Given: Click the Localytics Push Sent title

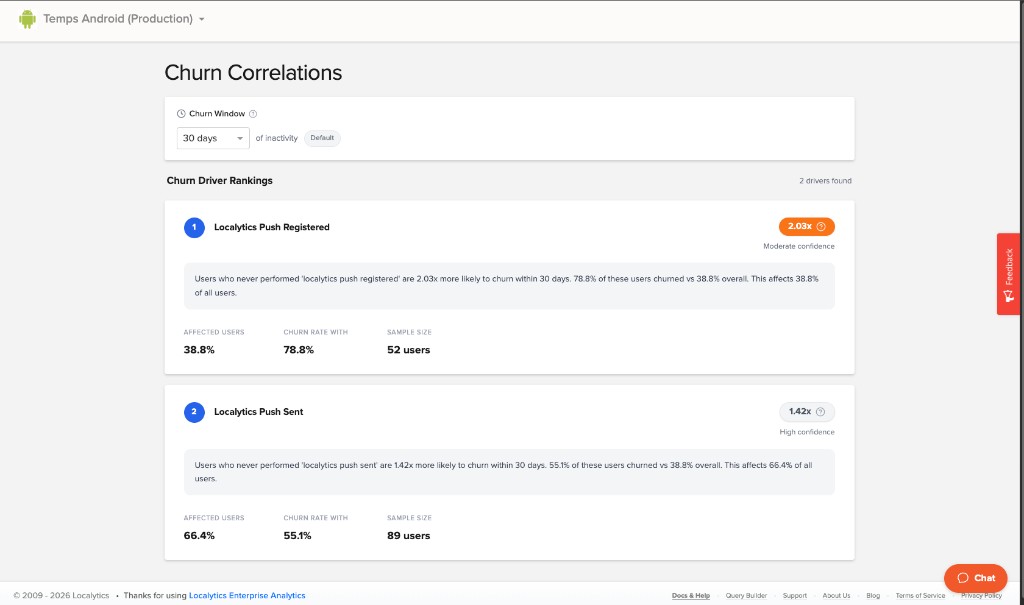Looking at the screenshot, I should tap(259, 412).
